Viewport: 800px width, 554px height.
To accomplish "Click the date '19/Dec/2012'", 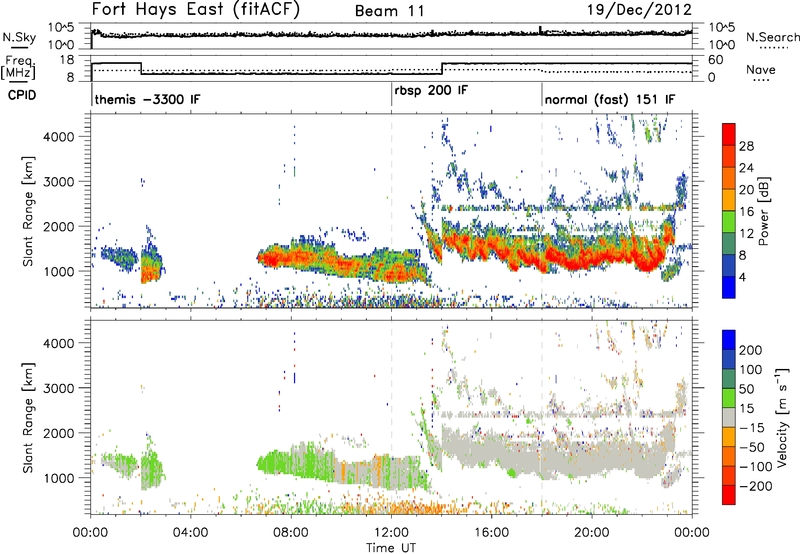I will pos(639,10).
